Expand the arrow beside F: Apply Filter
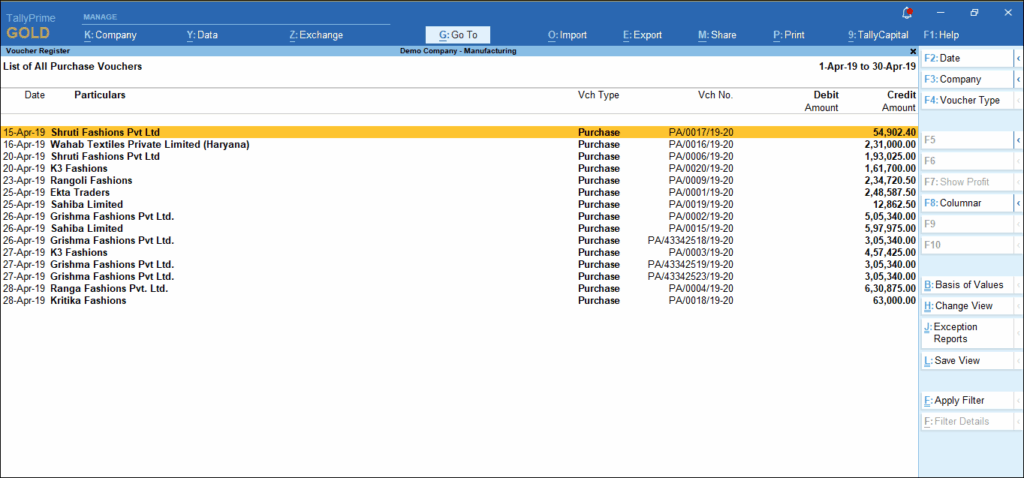1024x478 pixels. (1019, 400)
